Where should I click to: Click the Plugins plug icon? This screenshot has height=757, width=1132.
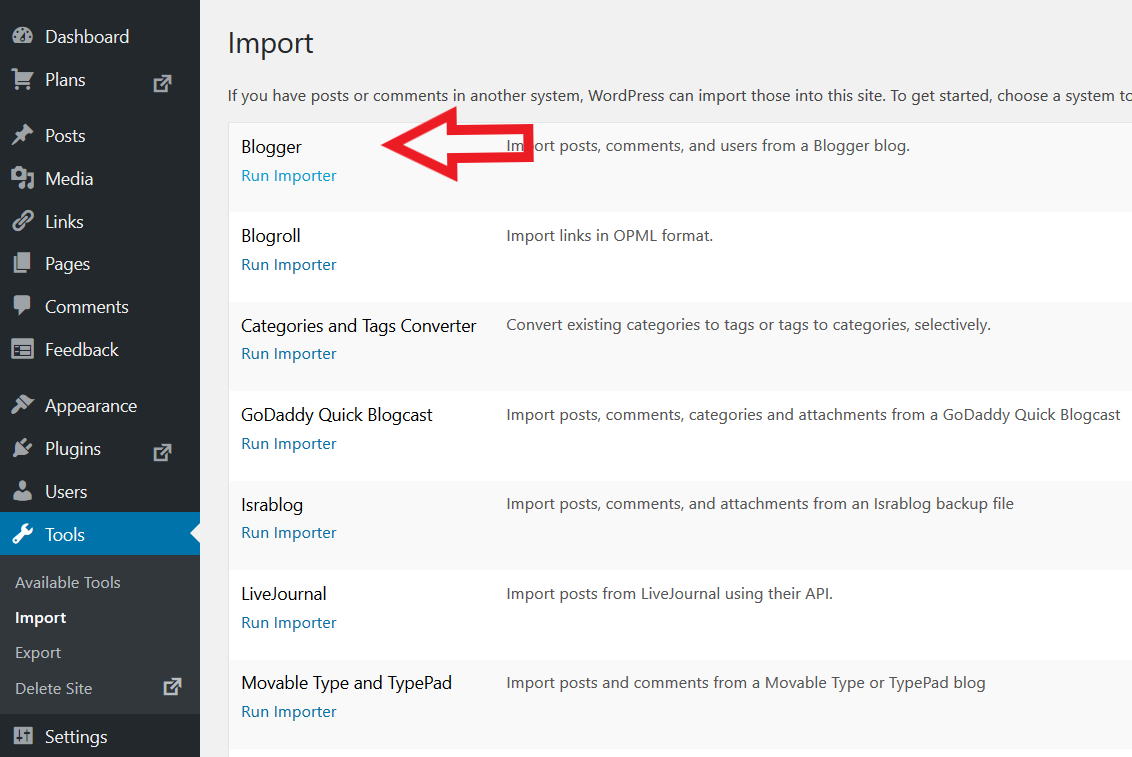(22, 448)
